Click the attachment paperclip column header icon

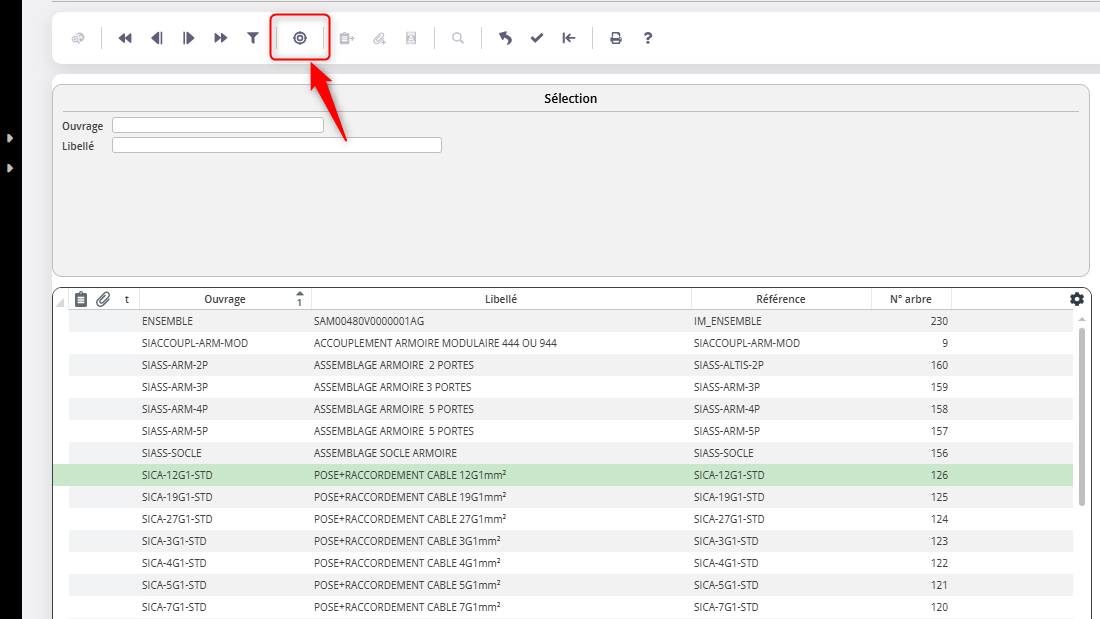click(103, 299)
